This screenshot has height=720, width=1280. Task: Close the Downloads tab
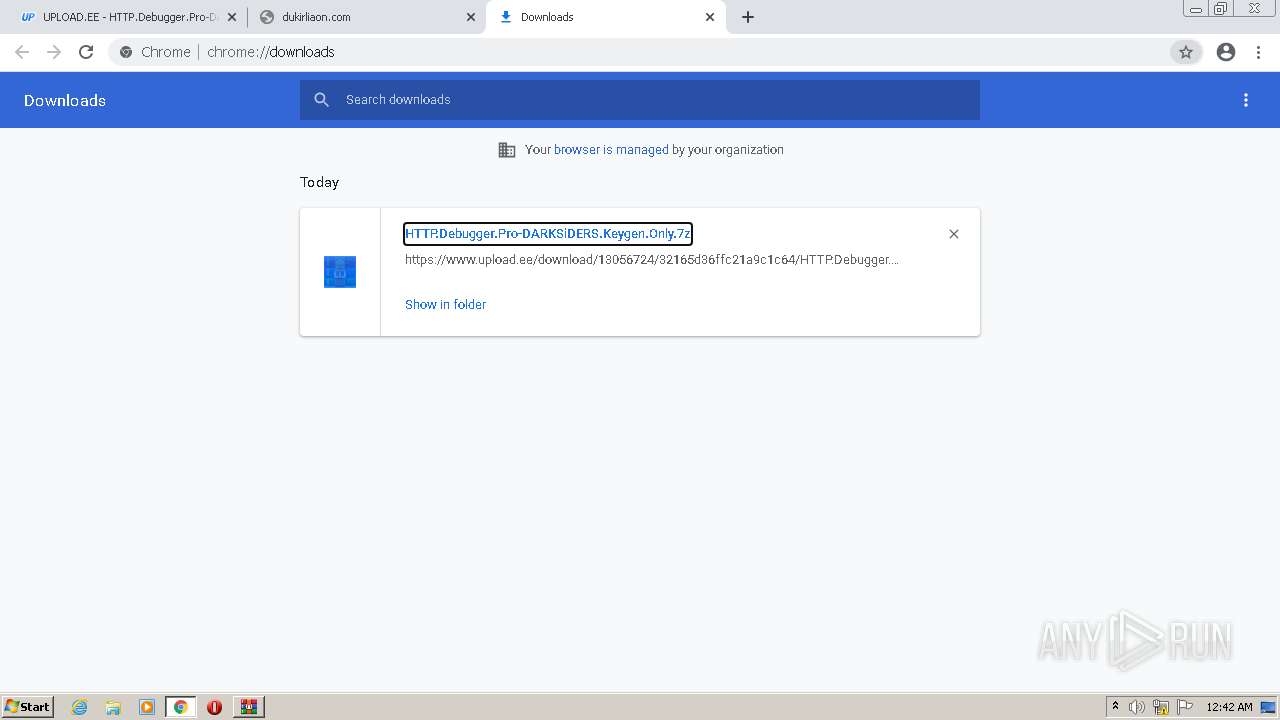[x=710, y=17]
